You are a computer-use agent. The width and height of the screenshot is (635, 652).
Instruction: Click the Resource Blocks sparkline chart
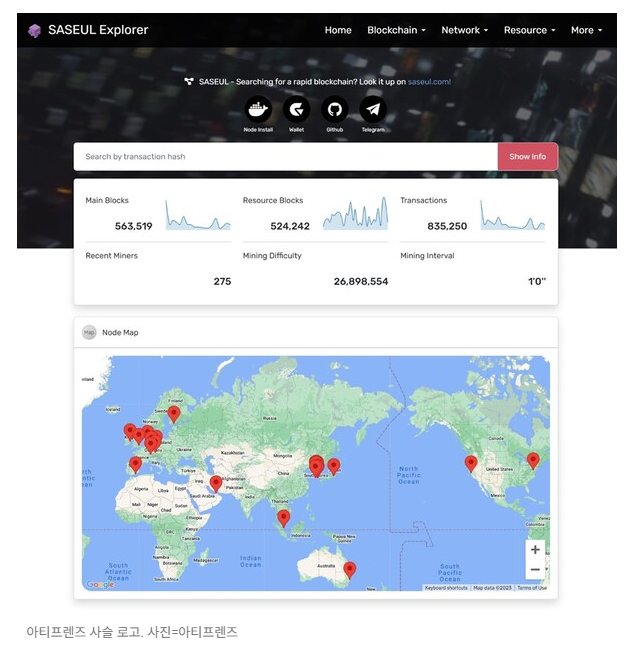click(x=356, y=213)
